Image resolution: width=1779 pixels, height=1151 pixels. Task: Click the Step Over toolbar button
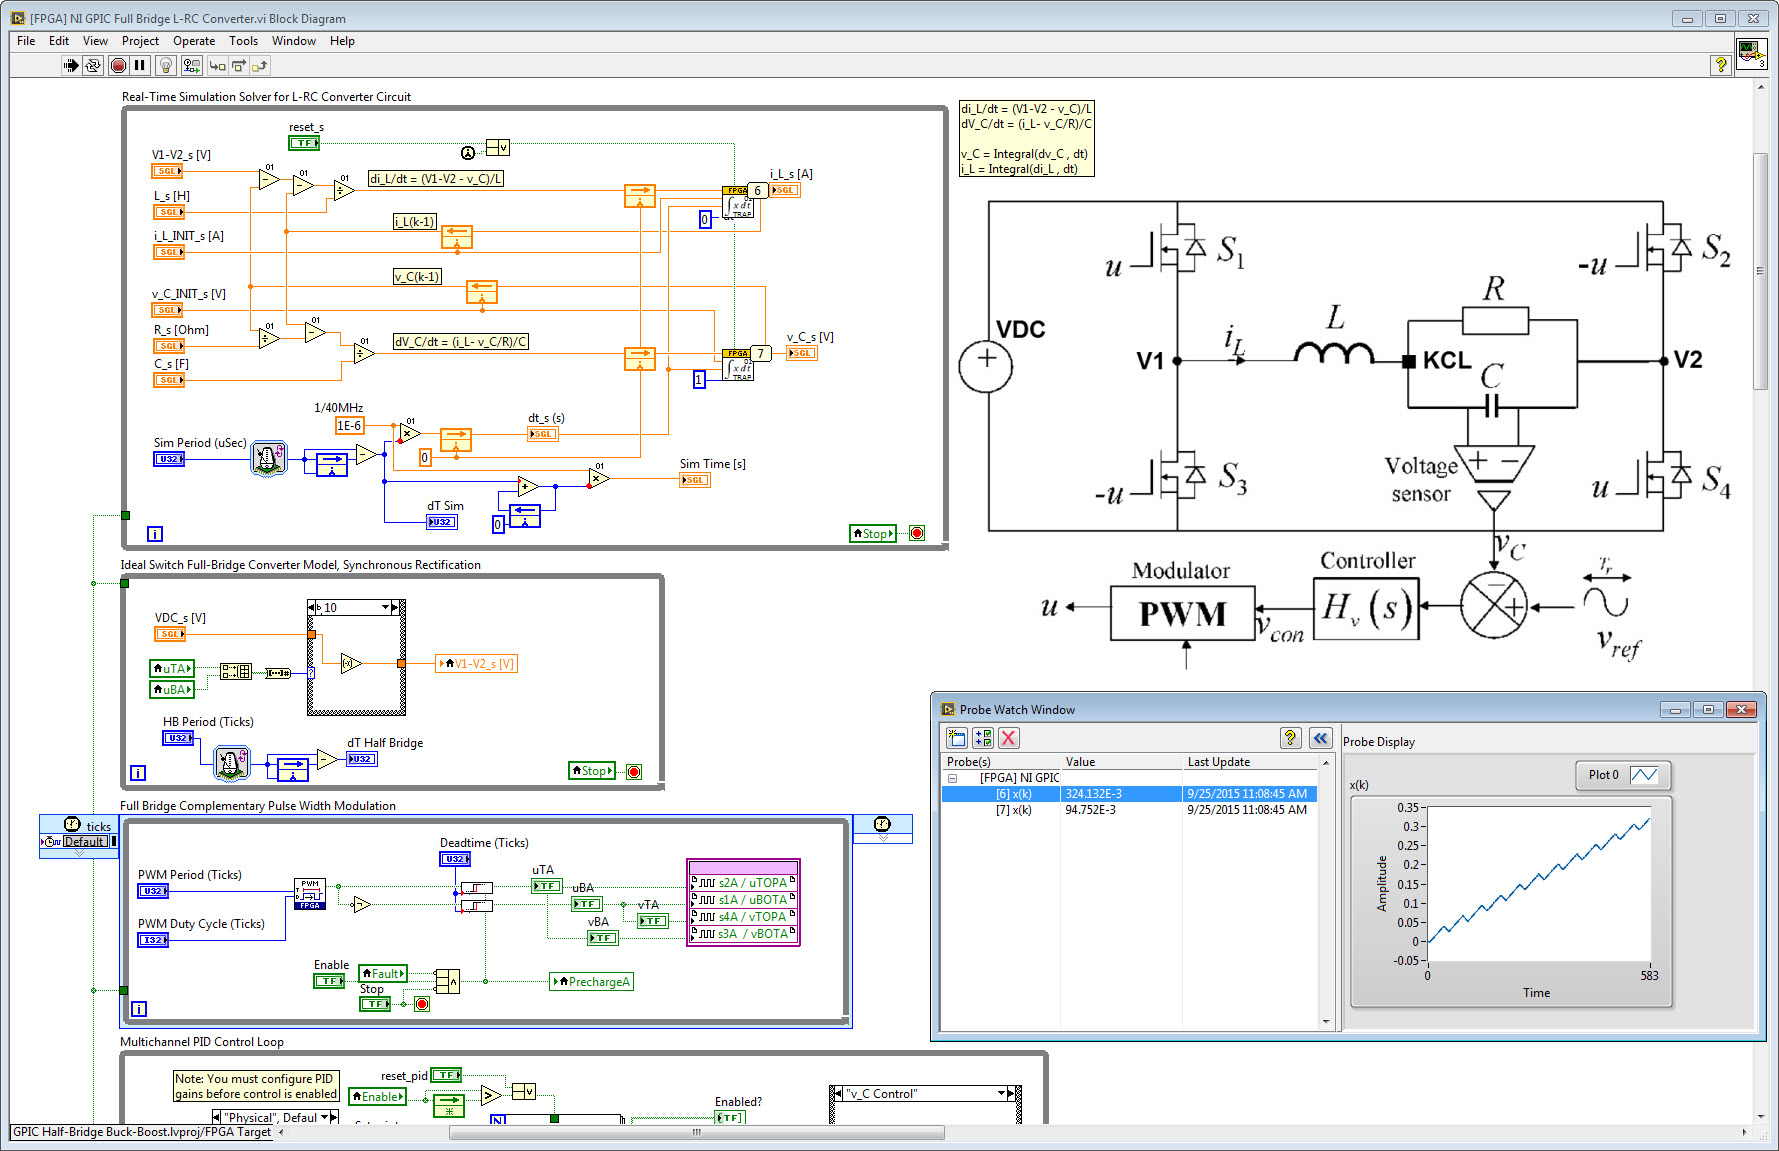[x=238, y=66]
